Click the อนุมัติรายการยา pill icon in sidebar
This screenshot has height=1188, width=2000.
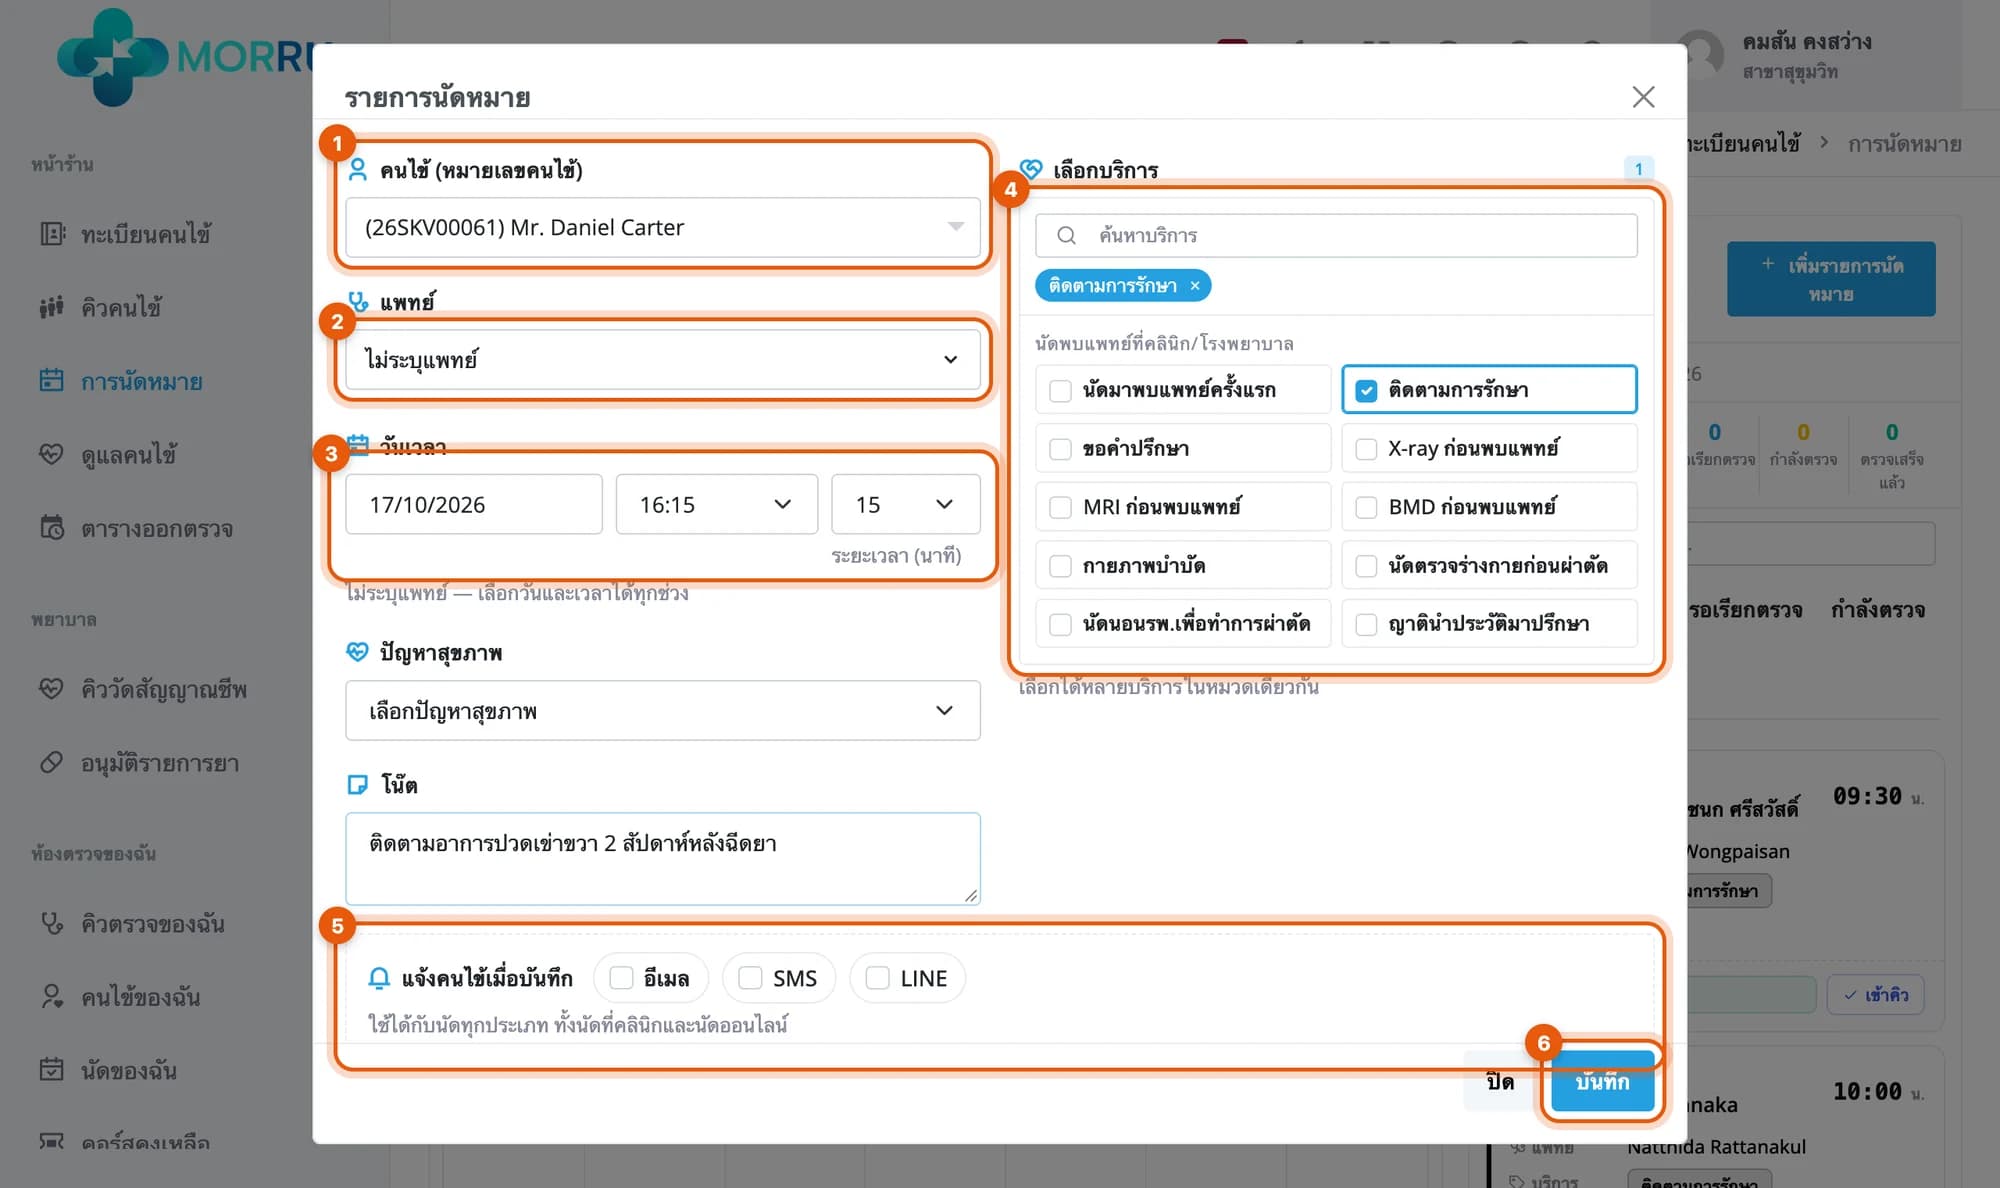(x=52, y=763)
